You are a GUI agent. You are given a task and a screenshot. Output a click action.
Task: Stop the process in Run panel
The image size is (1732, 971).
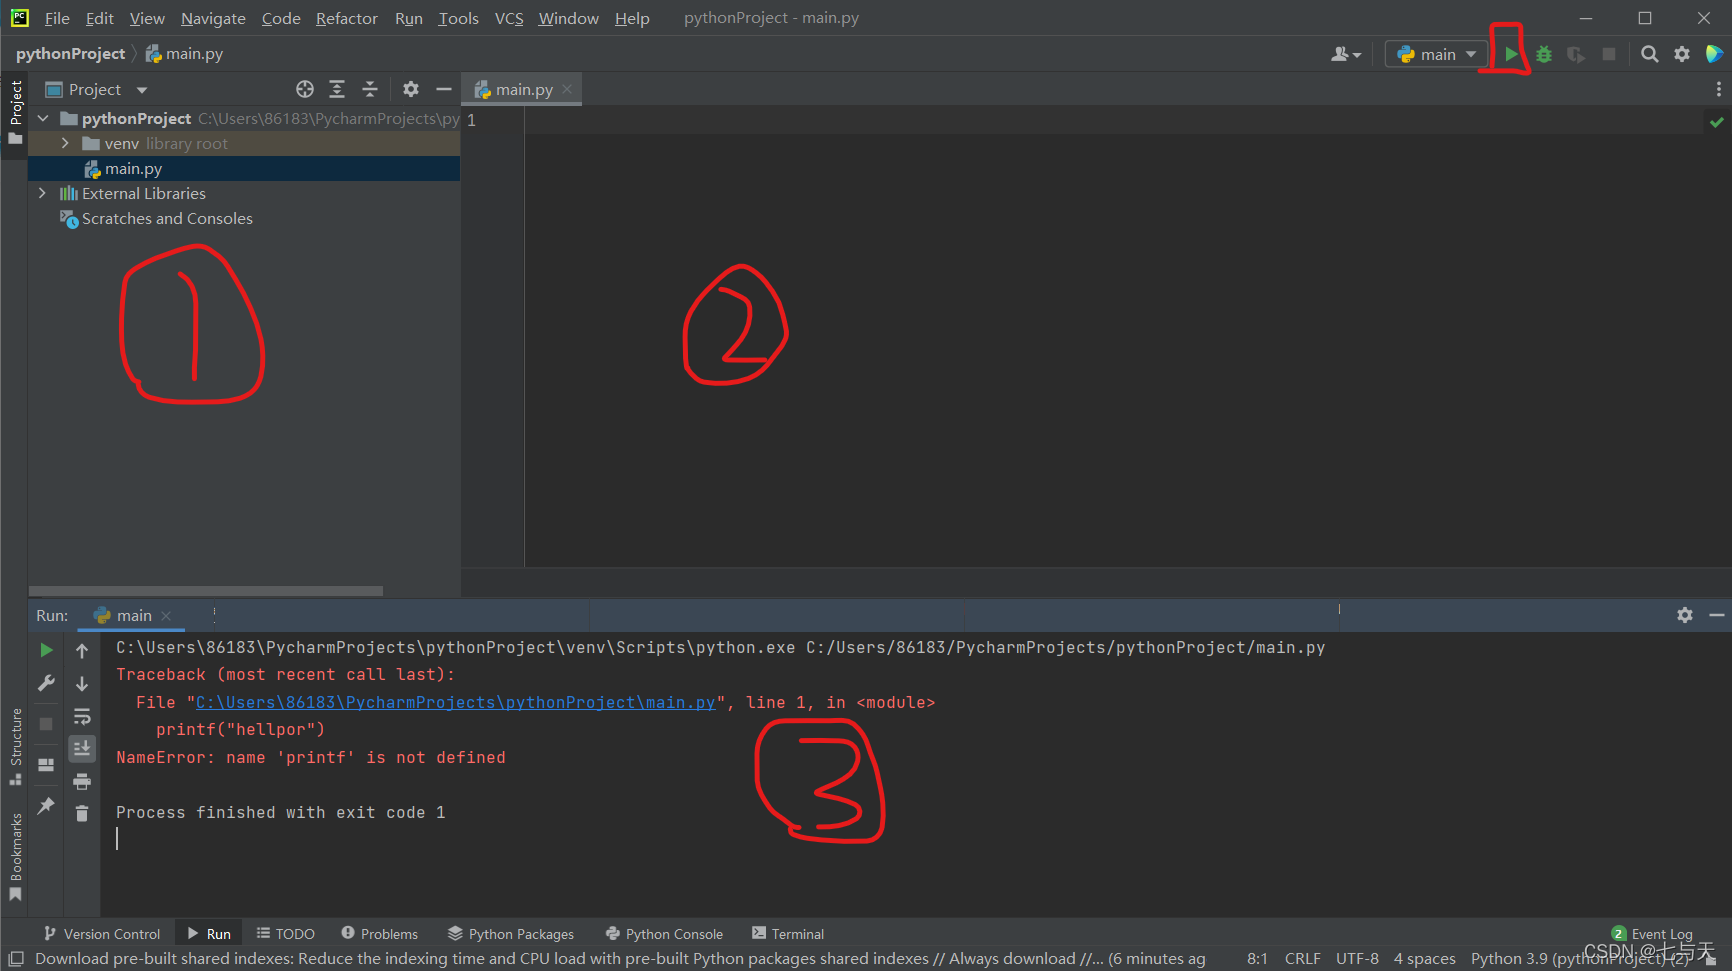coord(46,723)
